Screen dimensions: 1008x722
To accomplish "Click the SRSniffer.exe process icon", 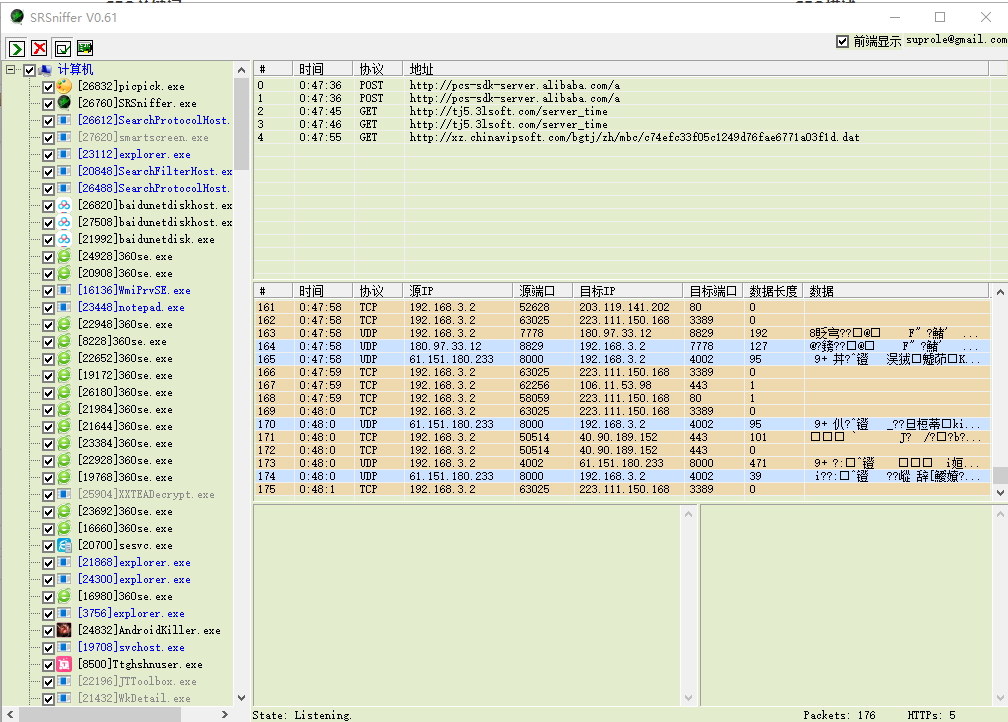I will coord(64,103).
